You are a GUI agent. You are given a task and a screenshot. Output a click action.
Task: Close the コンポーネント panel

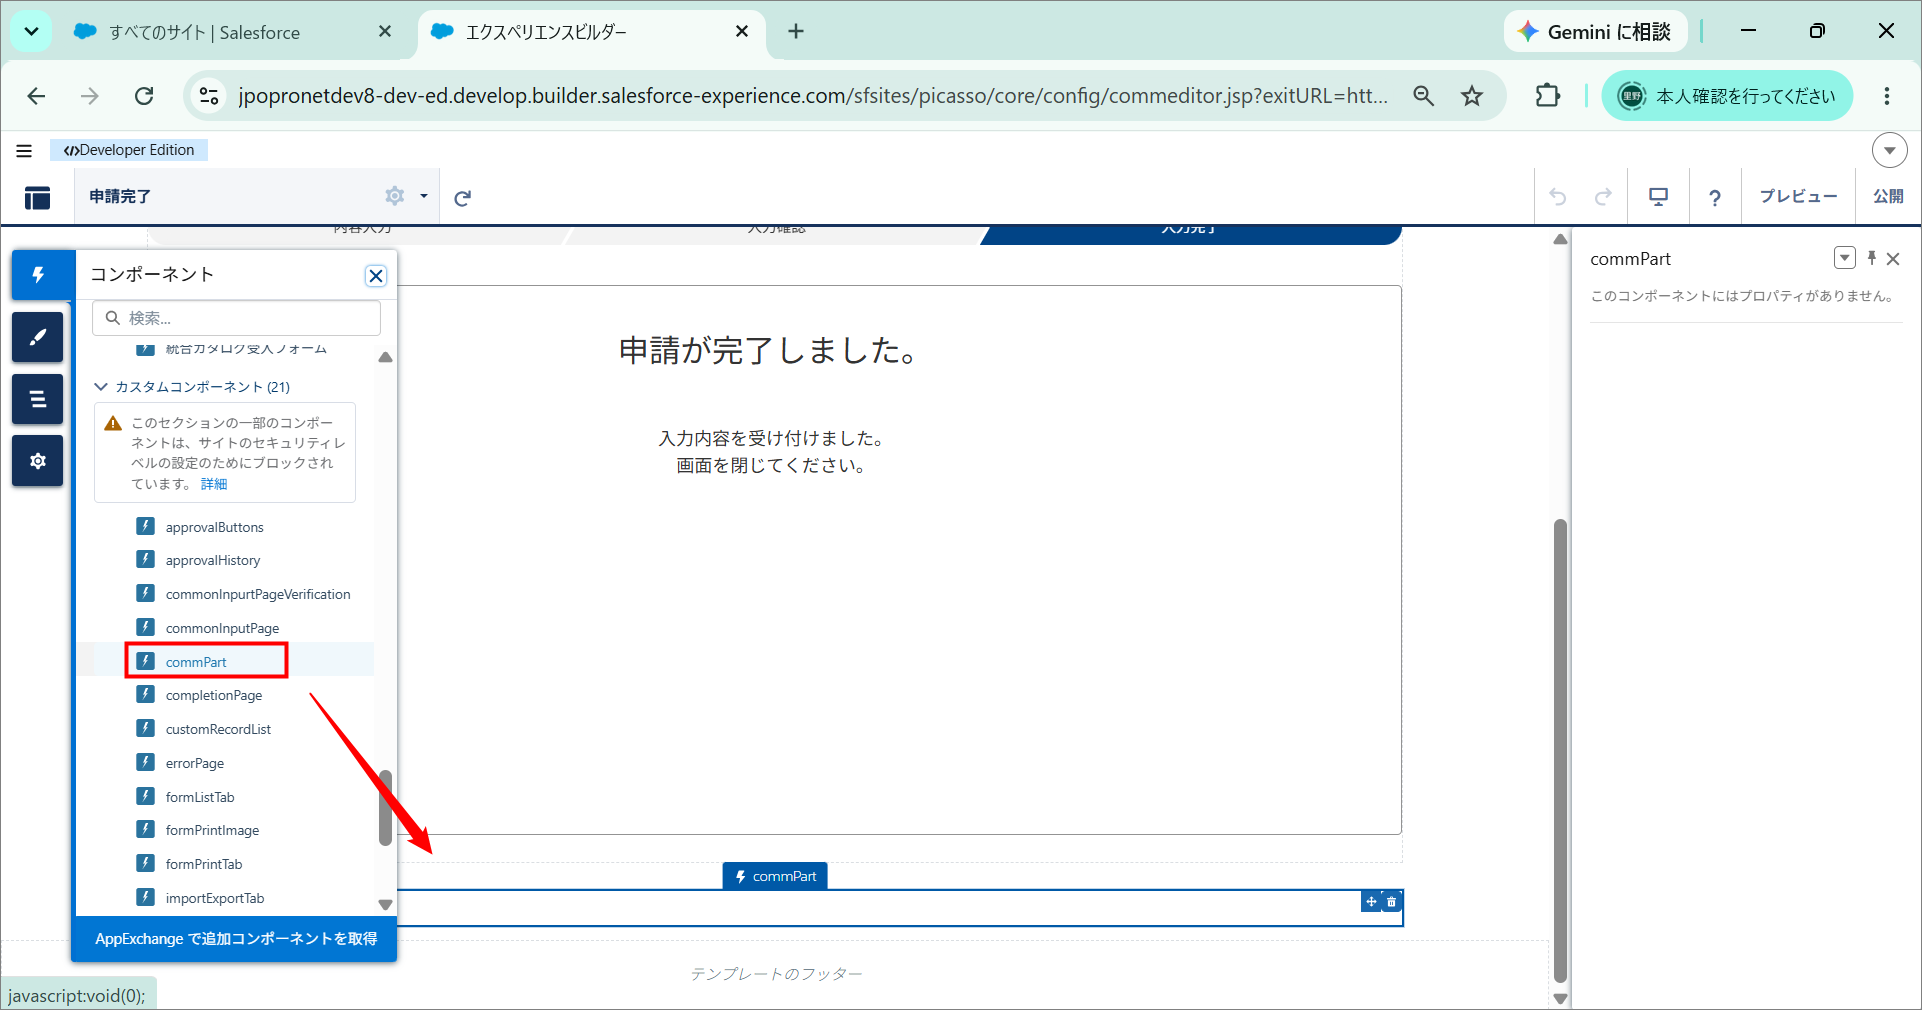coord(376,276)
